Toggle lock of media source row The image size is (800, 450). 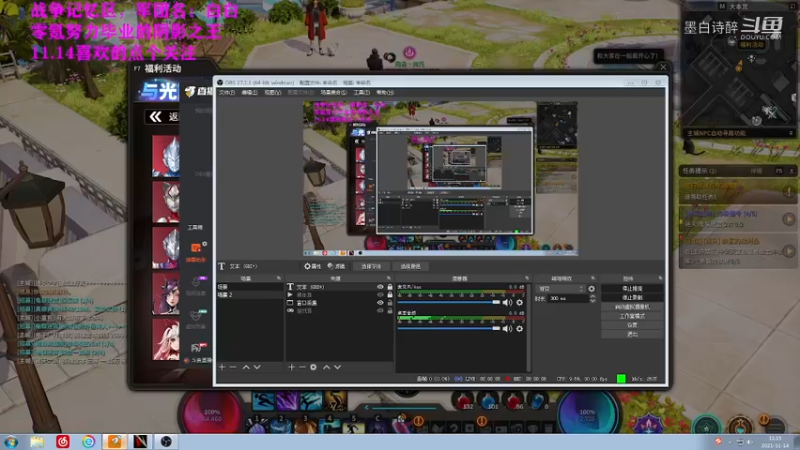(x=390, y=295)
